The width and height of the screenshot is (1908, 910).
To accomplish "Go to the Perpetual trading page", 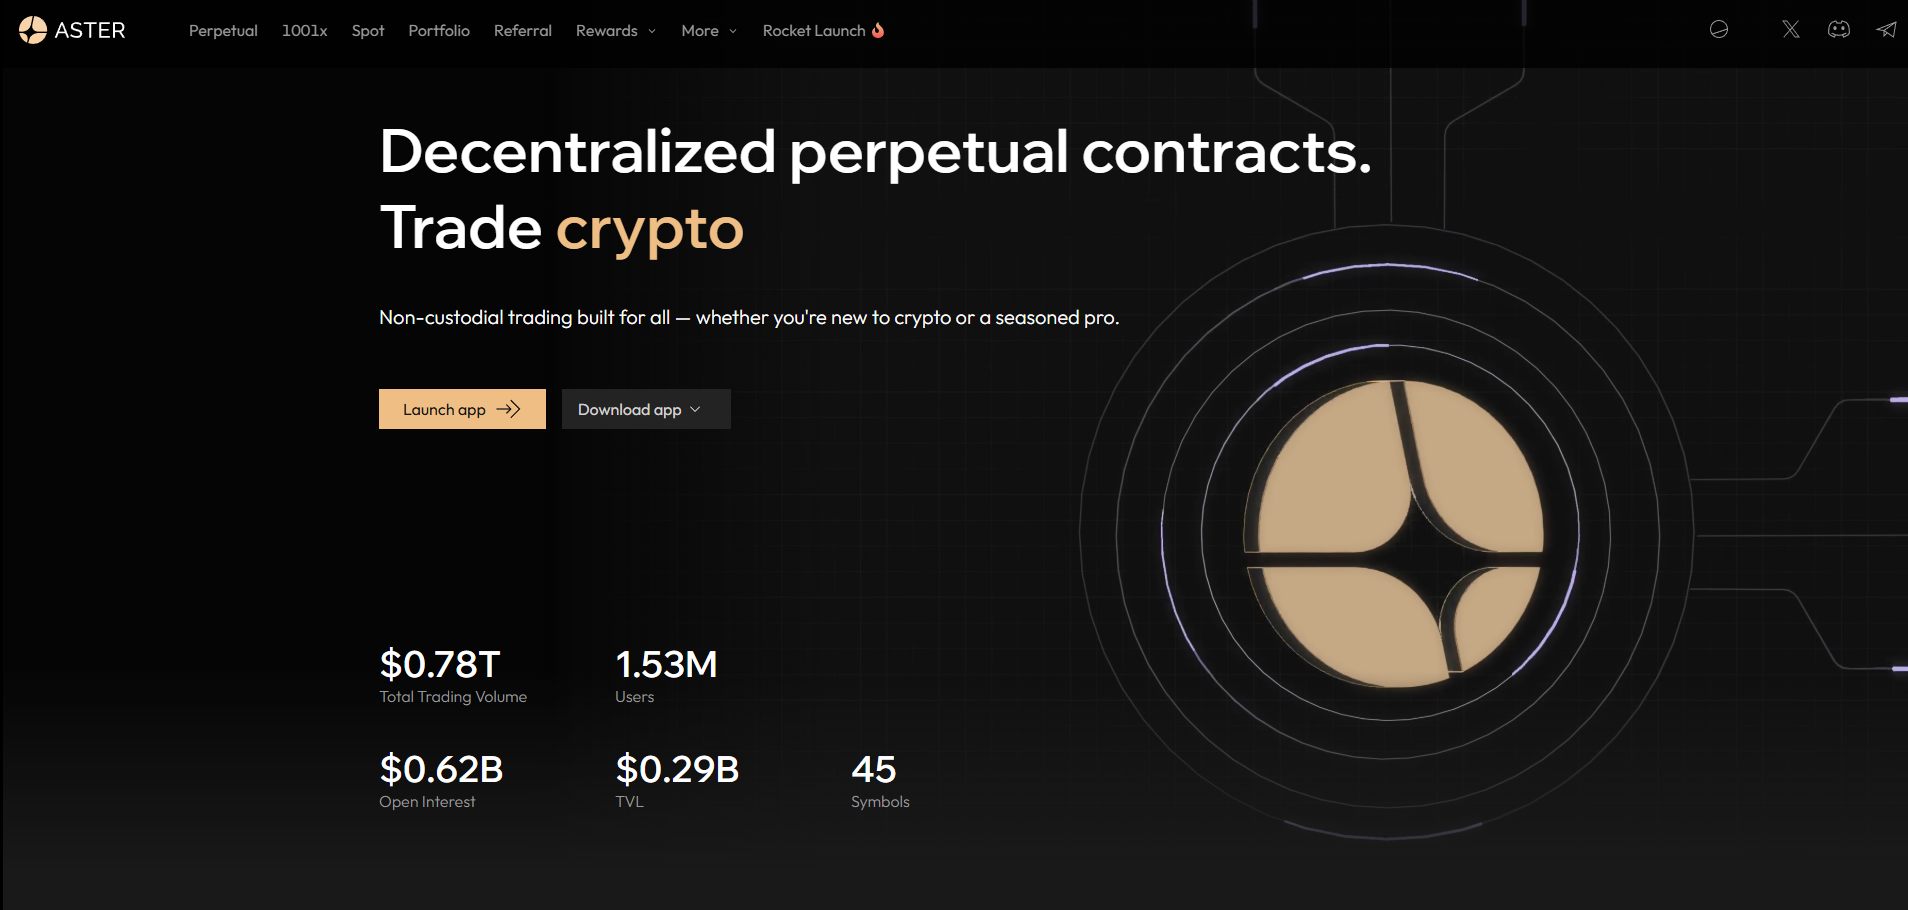I will click(x=223, y=31).
